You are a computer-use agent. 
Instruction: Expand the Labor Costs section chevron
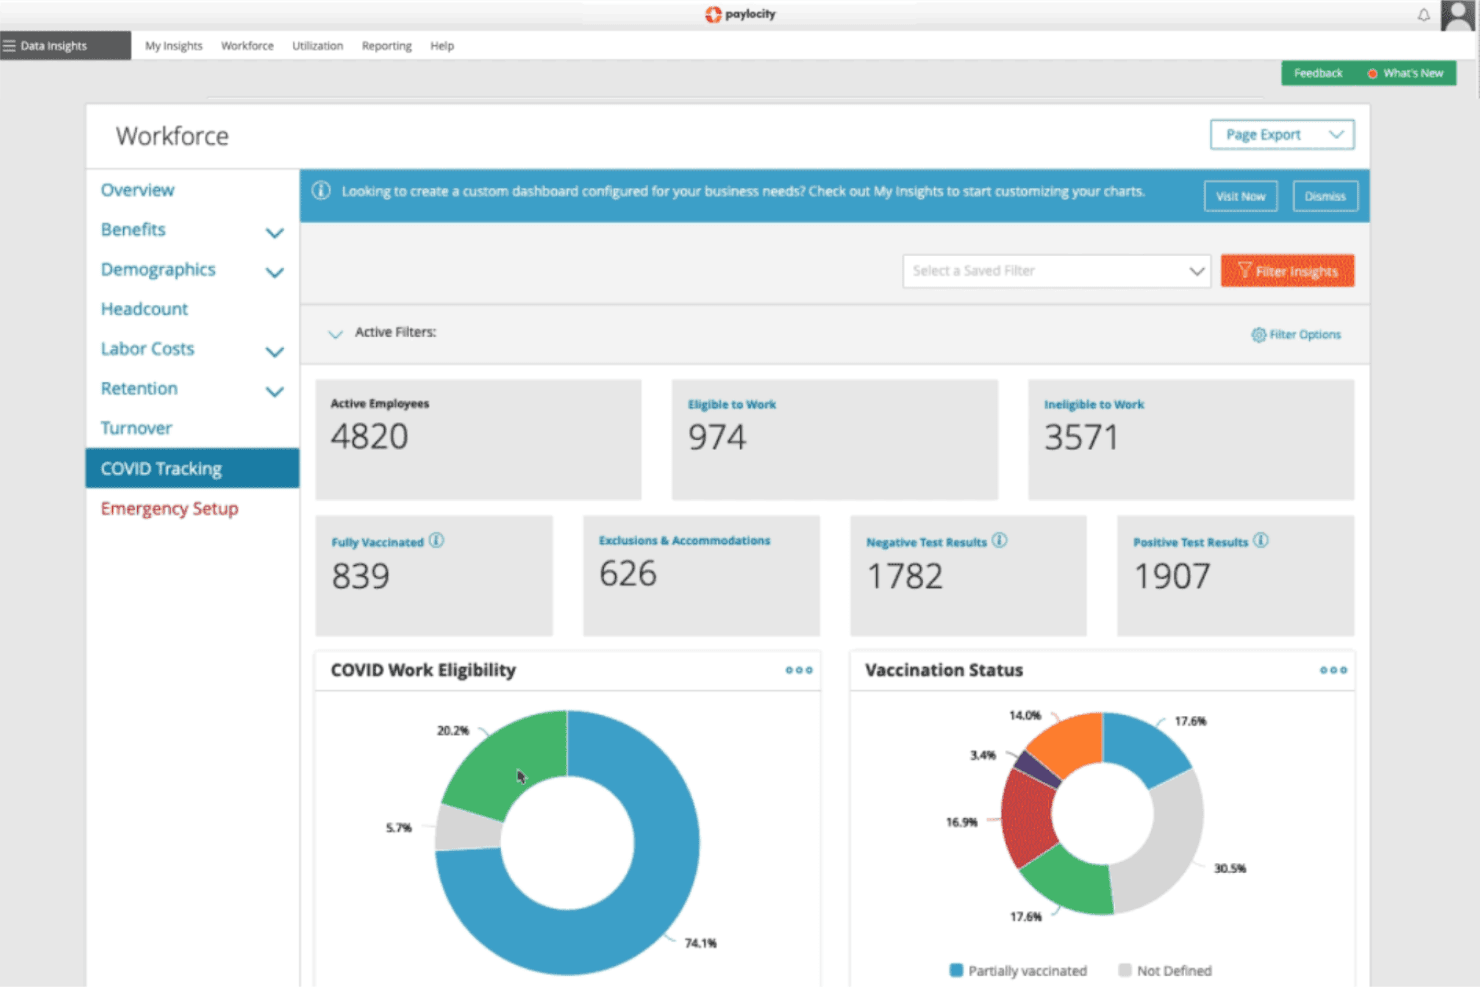(x=274, y=352)
